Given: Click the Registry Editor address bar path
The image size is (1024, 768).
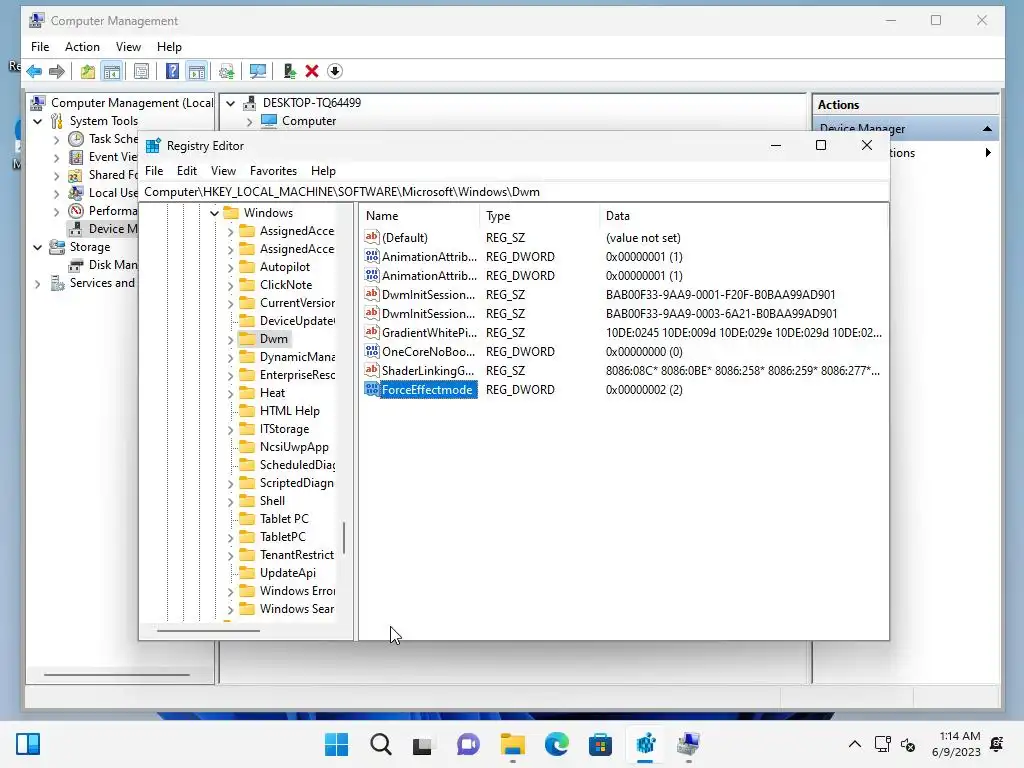Looking at the screenshot, I should click(514, 192).
